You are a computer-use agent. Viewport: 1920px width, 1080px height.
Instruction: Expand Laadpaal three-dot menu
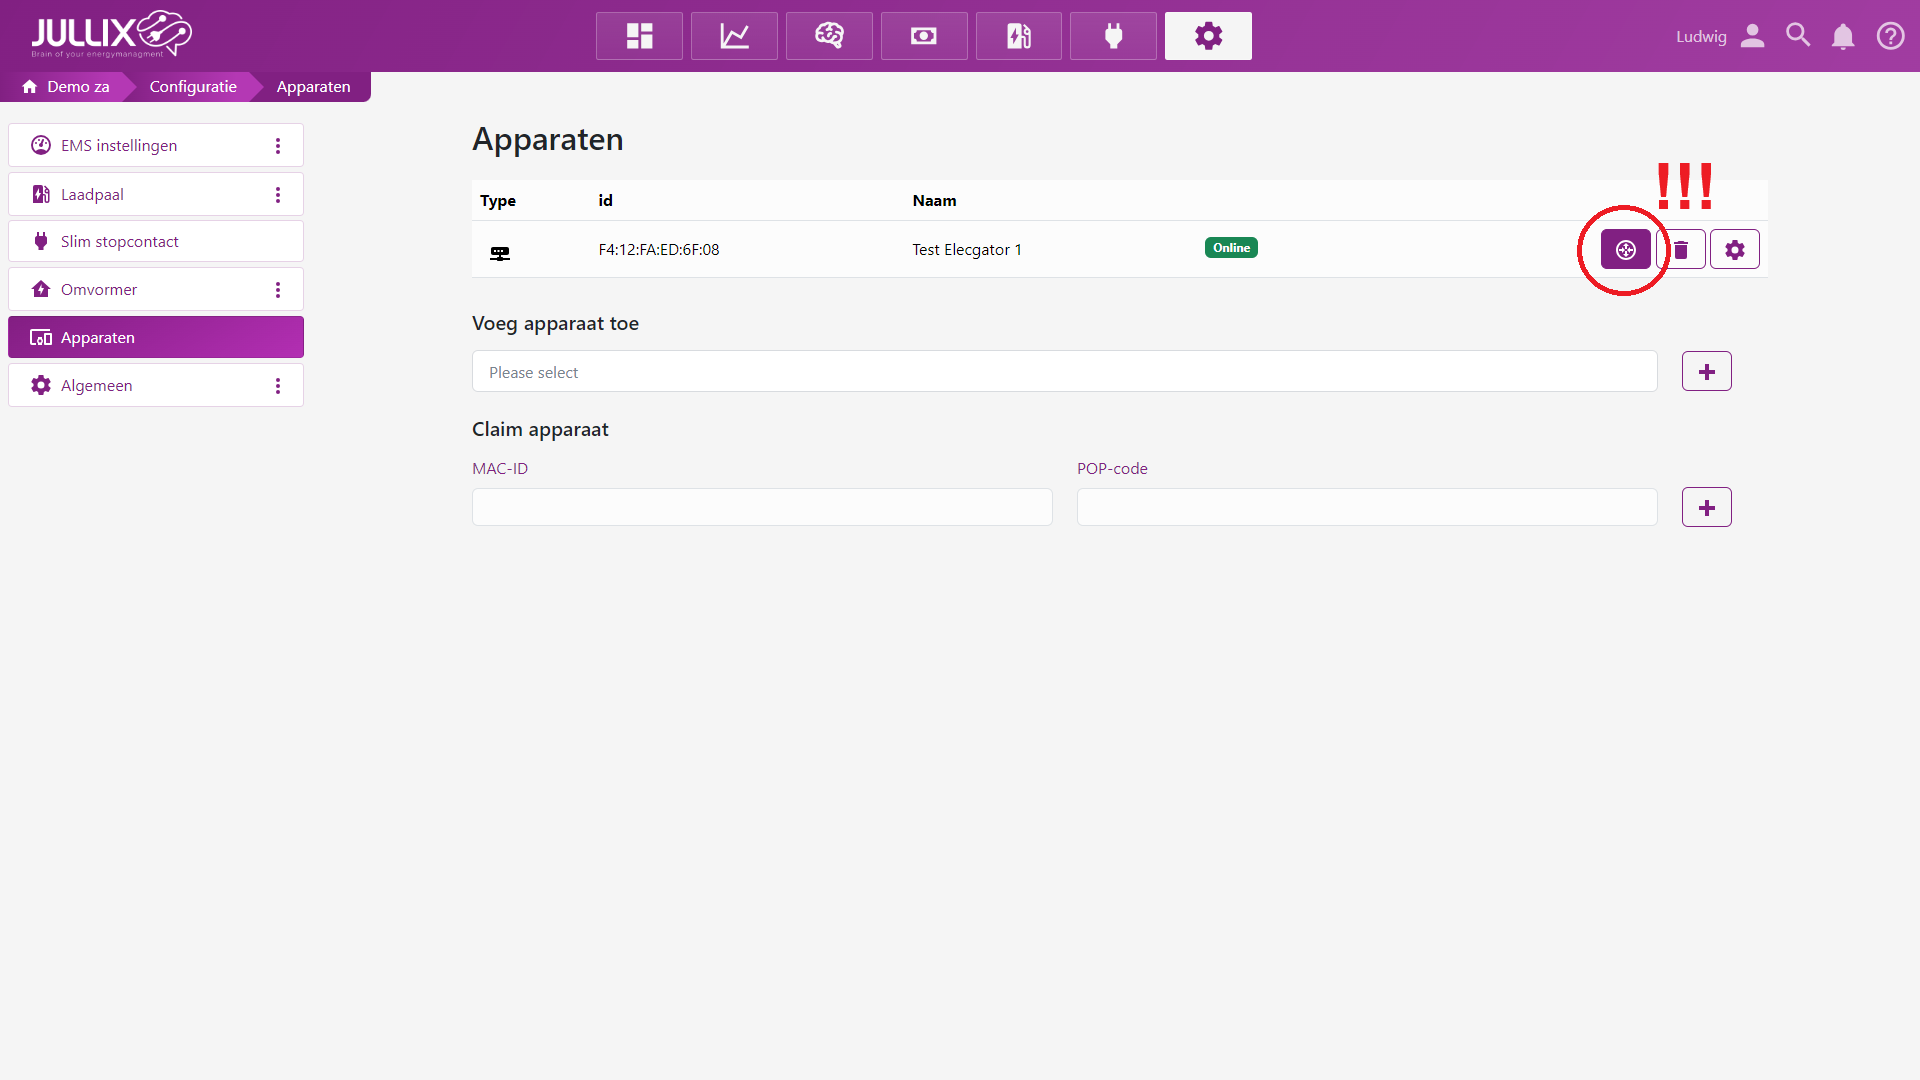pyautogui.click(x=278, y=195)
